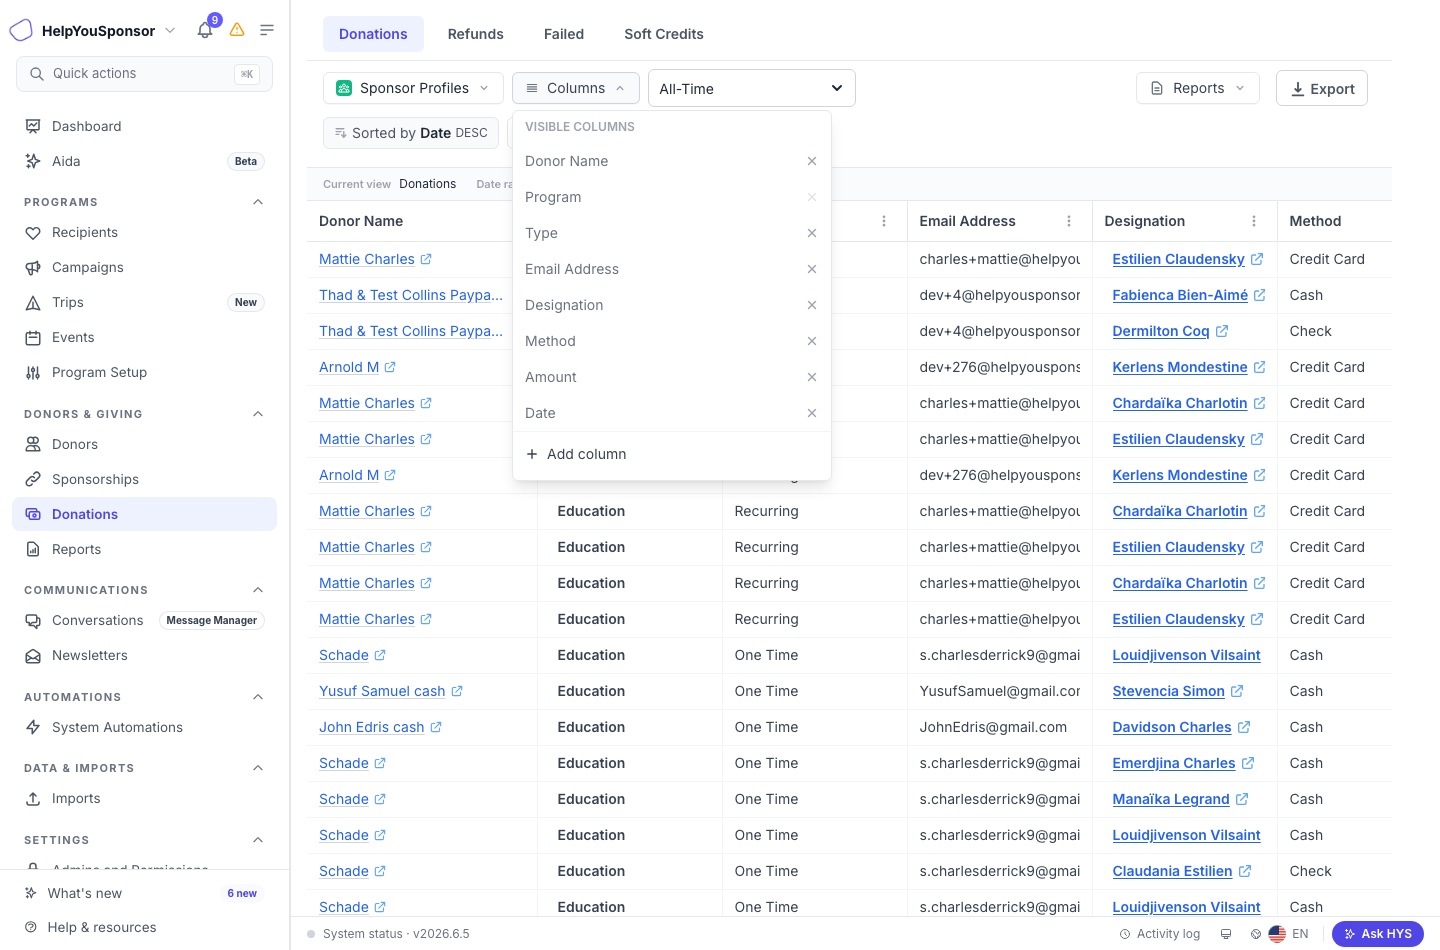This screenshot has height=950, width=1440.
Task: Collapse the Communications section
Action: (258, 590)
